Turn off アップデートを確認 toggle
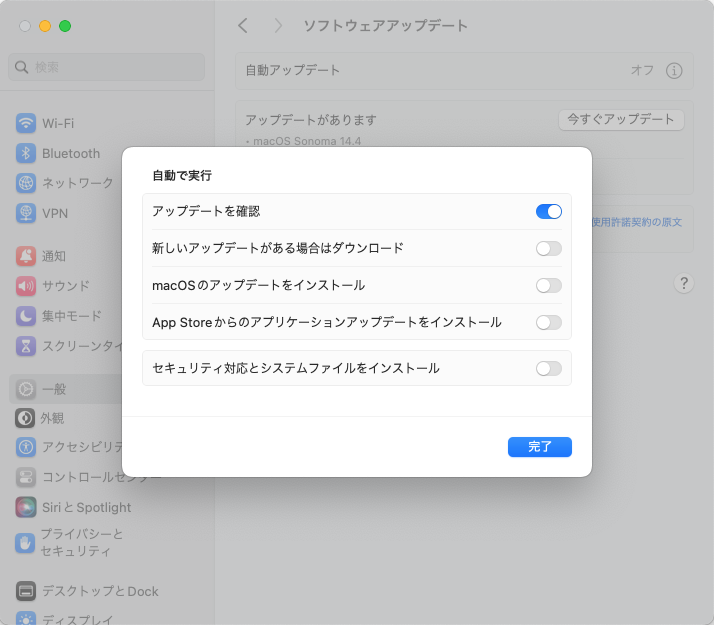714x625 pixels. 549,211
